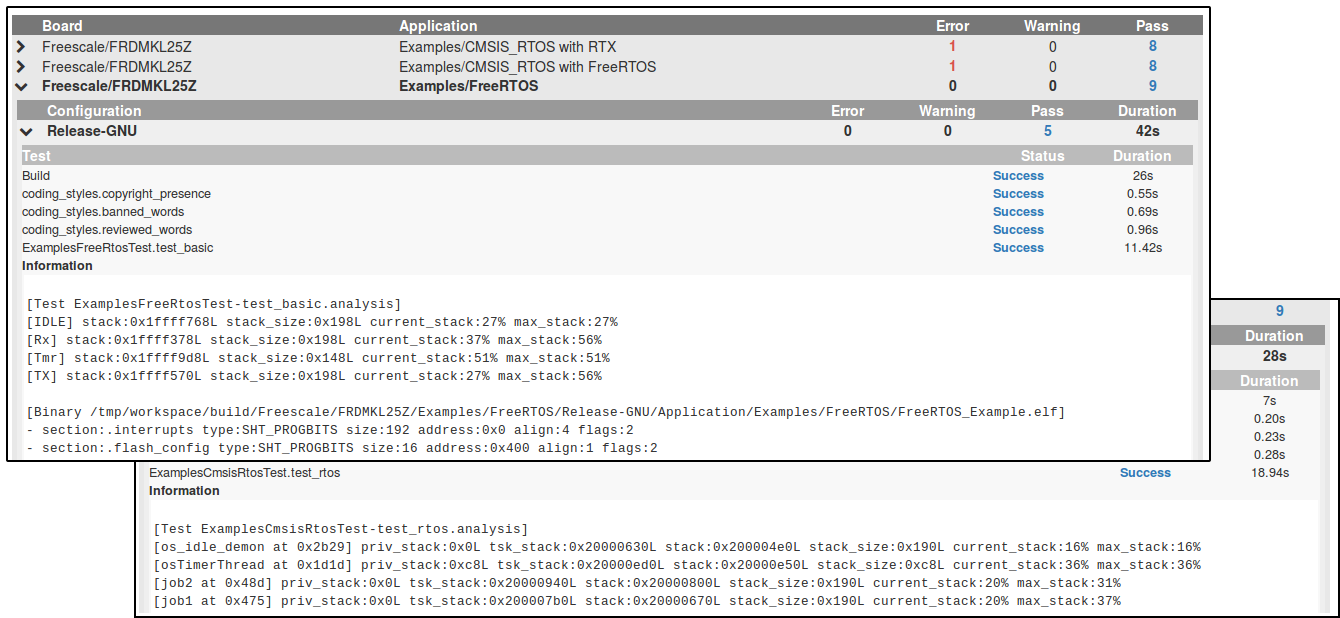This screenshot has height=618, width=1340.
Task: Select coding_styles.reviewed_words test name
Action: coord(107,230)
